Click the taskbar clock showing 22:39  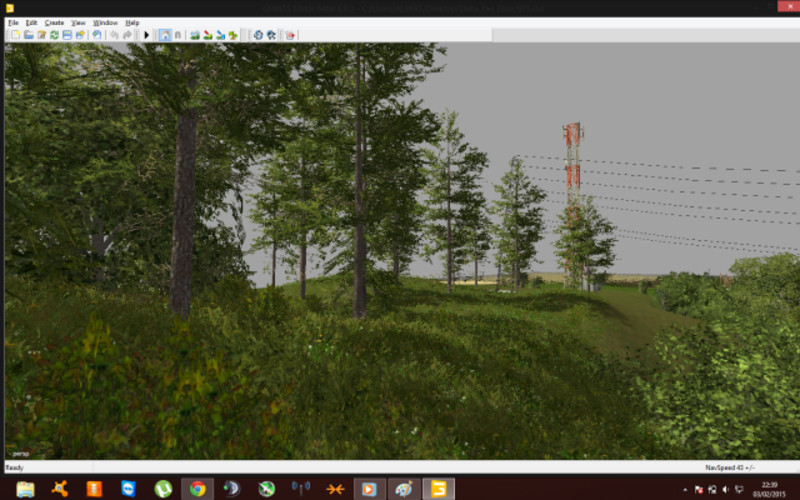pyautogui.click(x=769, y=489)
